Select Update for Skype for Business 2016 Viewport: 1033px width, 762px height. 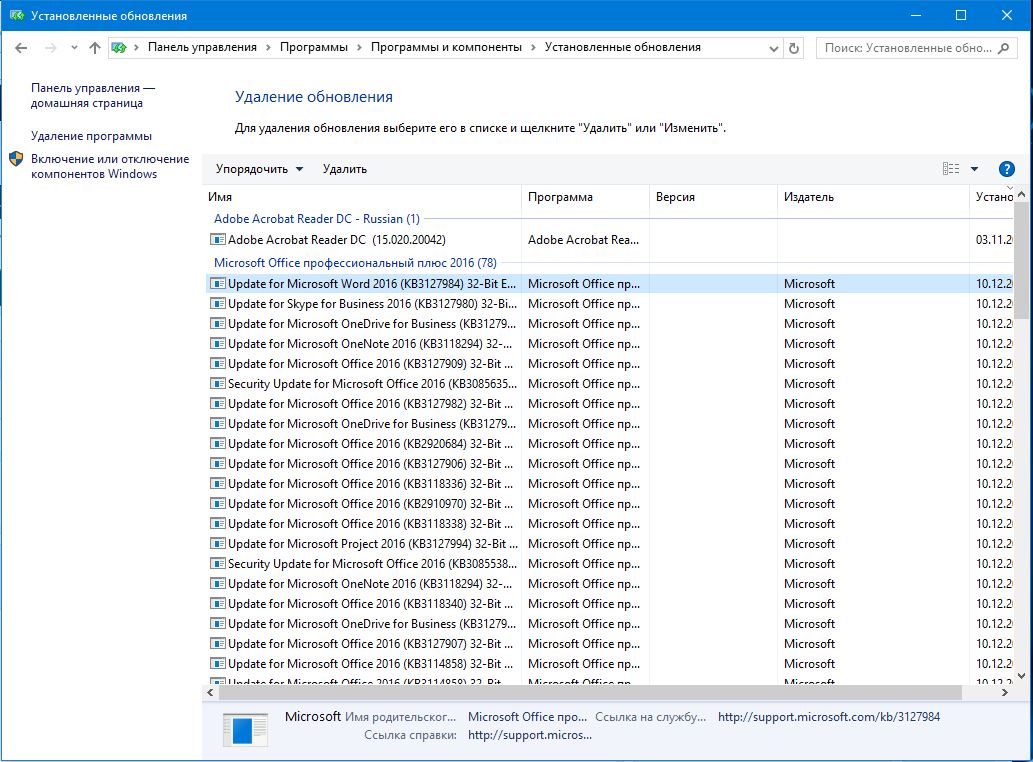click(371, 304)
